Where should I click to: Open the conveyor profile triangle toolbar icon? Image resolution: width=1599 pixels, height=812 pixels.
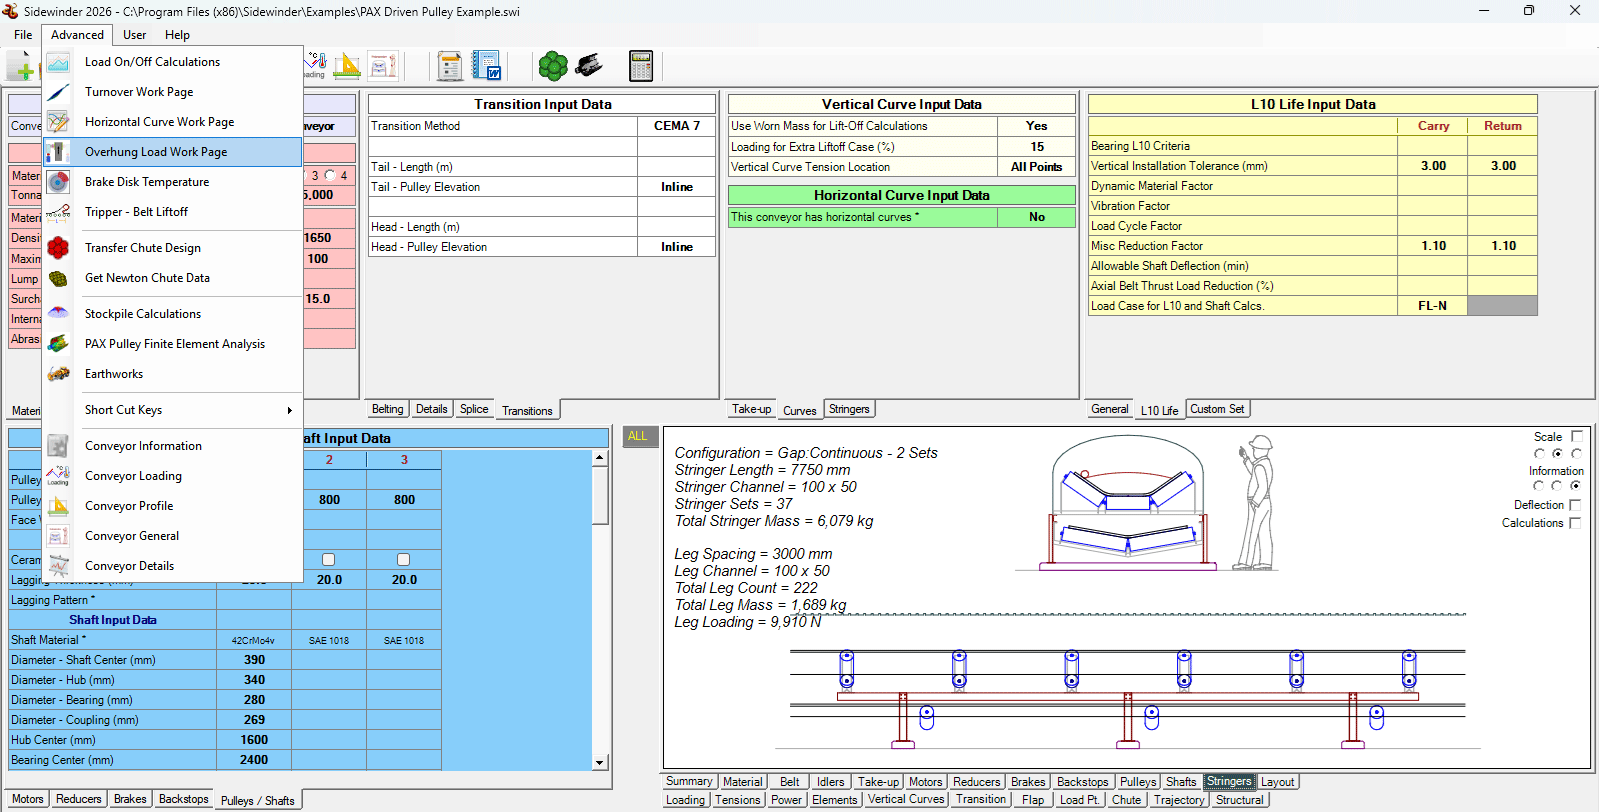347,66
